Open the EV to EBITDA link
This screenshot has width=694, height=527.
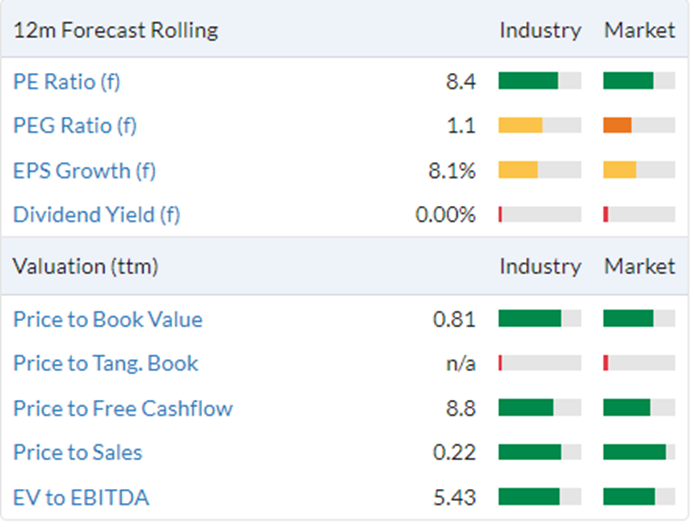coord(81,497)
